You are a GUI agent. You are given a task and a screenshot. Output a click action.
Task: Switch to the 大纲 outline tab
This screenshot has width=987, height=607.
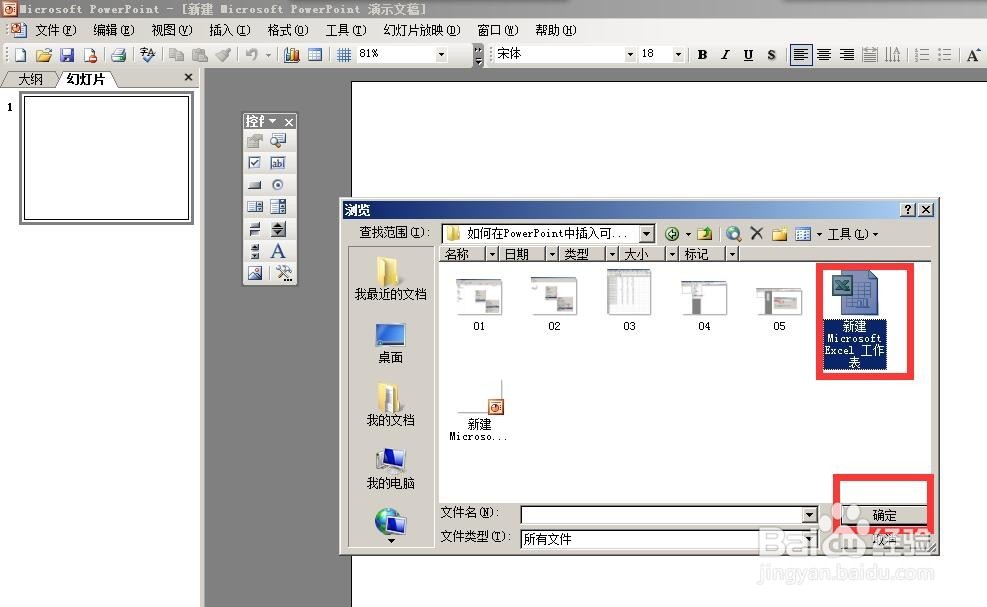click(30, 79)
